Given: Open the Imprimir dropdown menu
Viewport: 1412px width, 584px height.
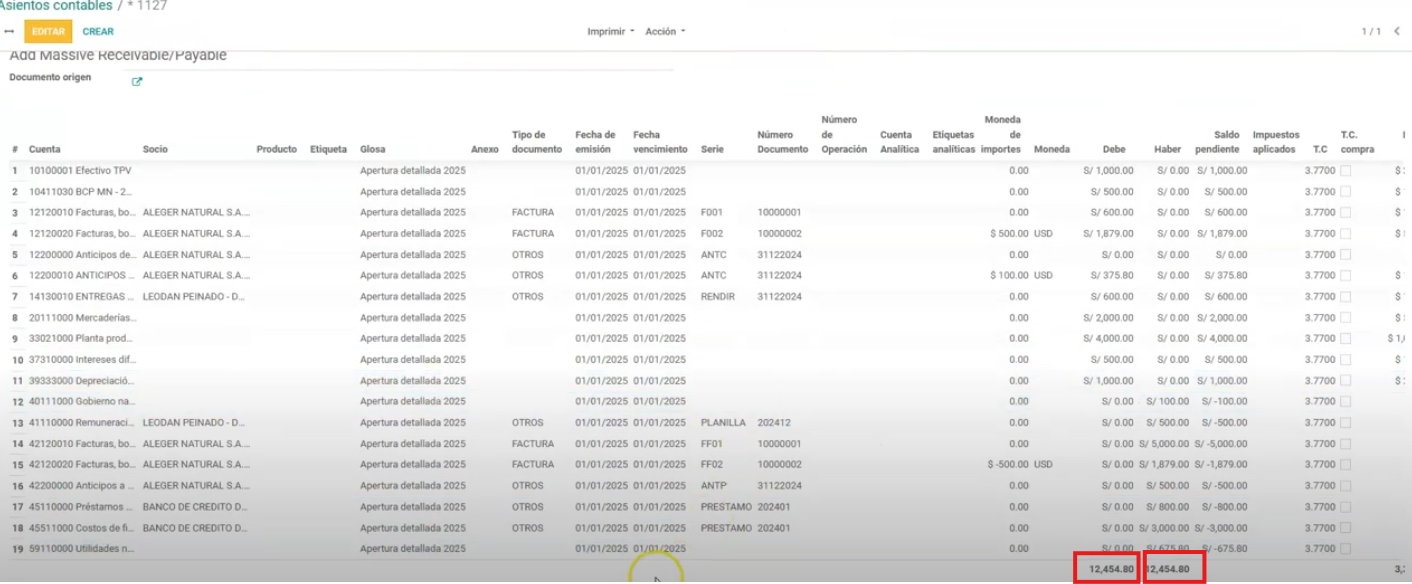Looking at the screenshot, I should click(x=610, y=32).
